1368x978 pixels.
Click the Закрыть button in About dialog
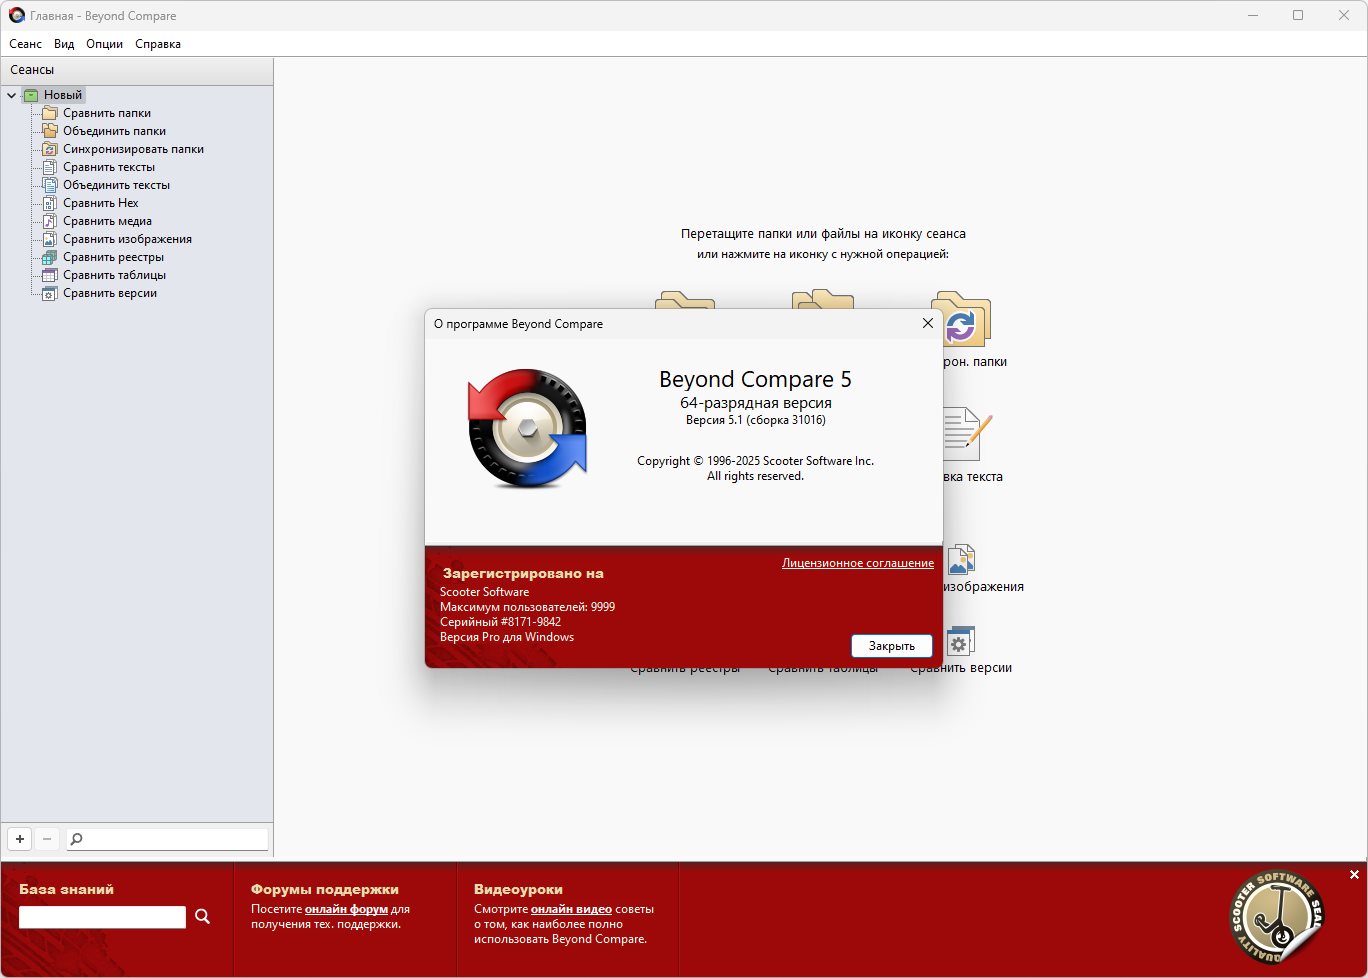click(892, 646)
